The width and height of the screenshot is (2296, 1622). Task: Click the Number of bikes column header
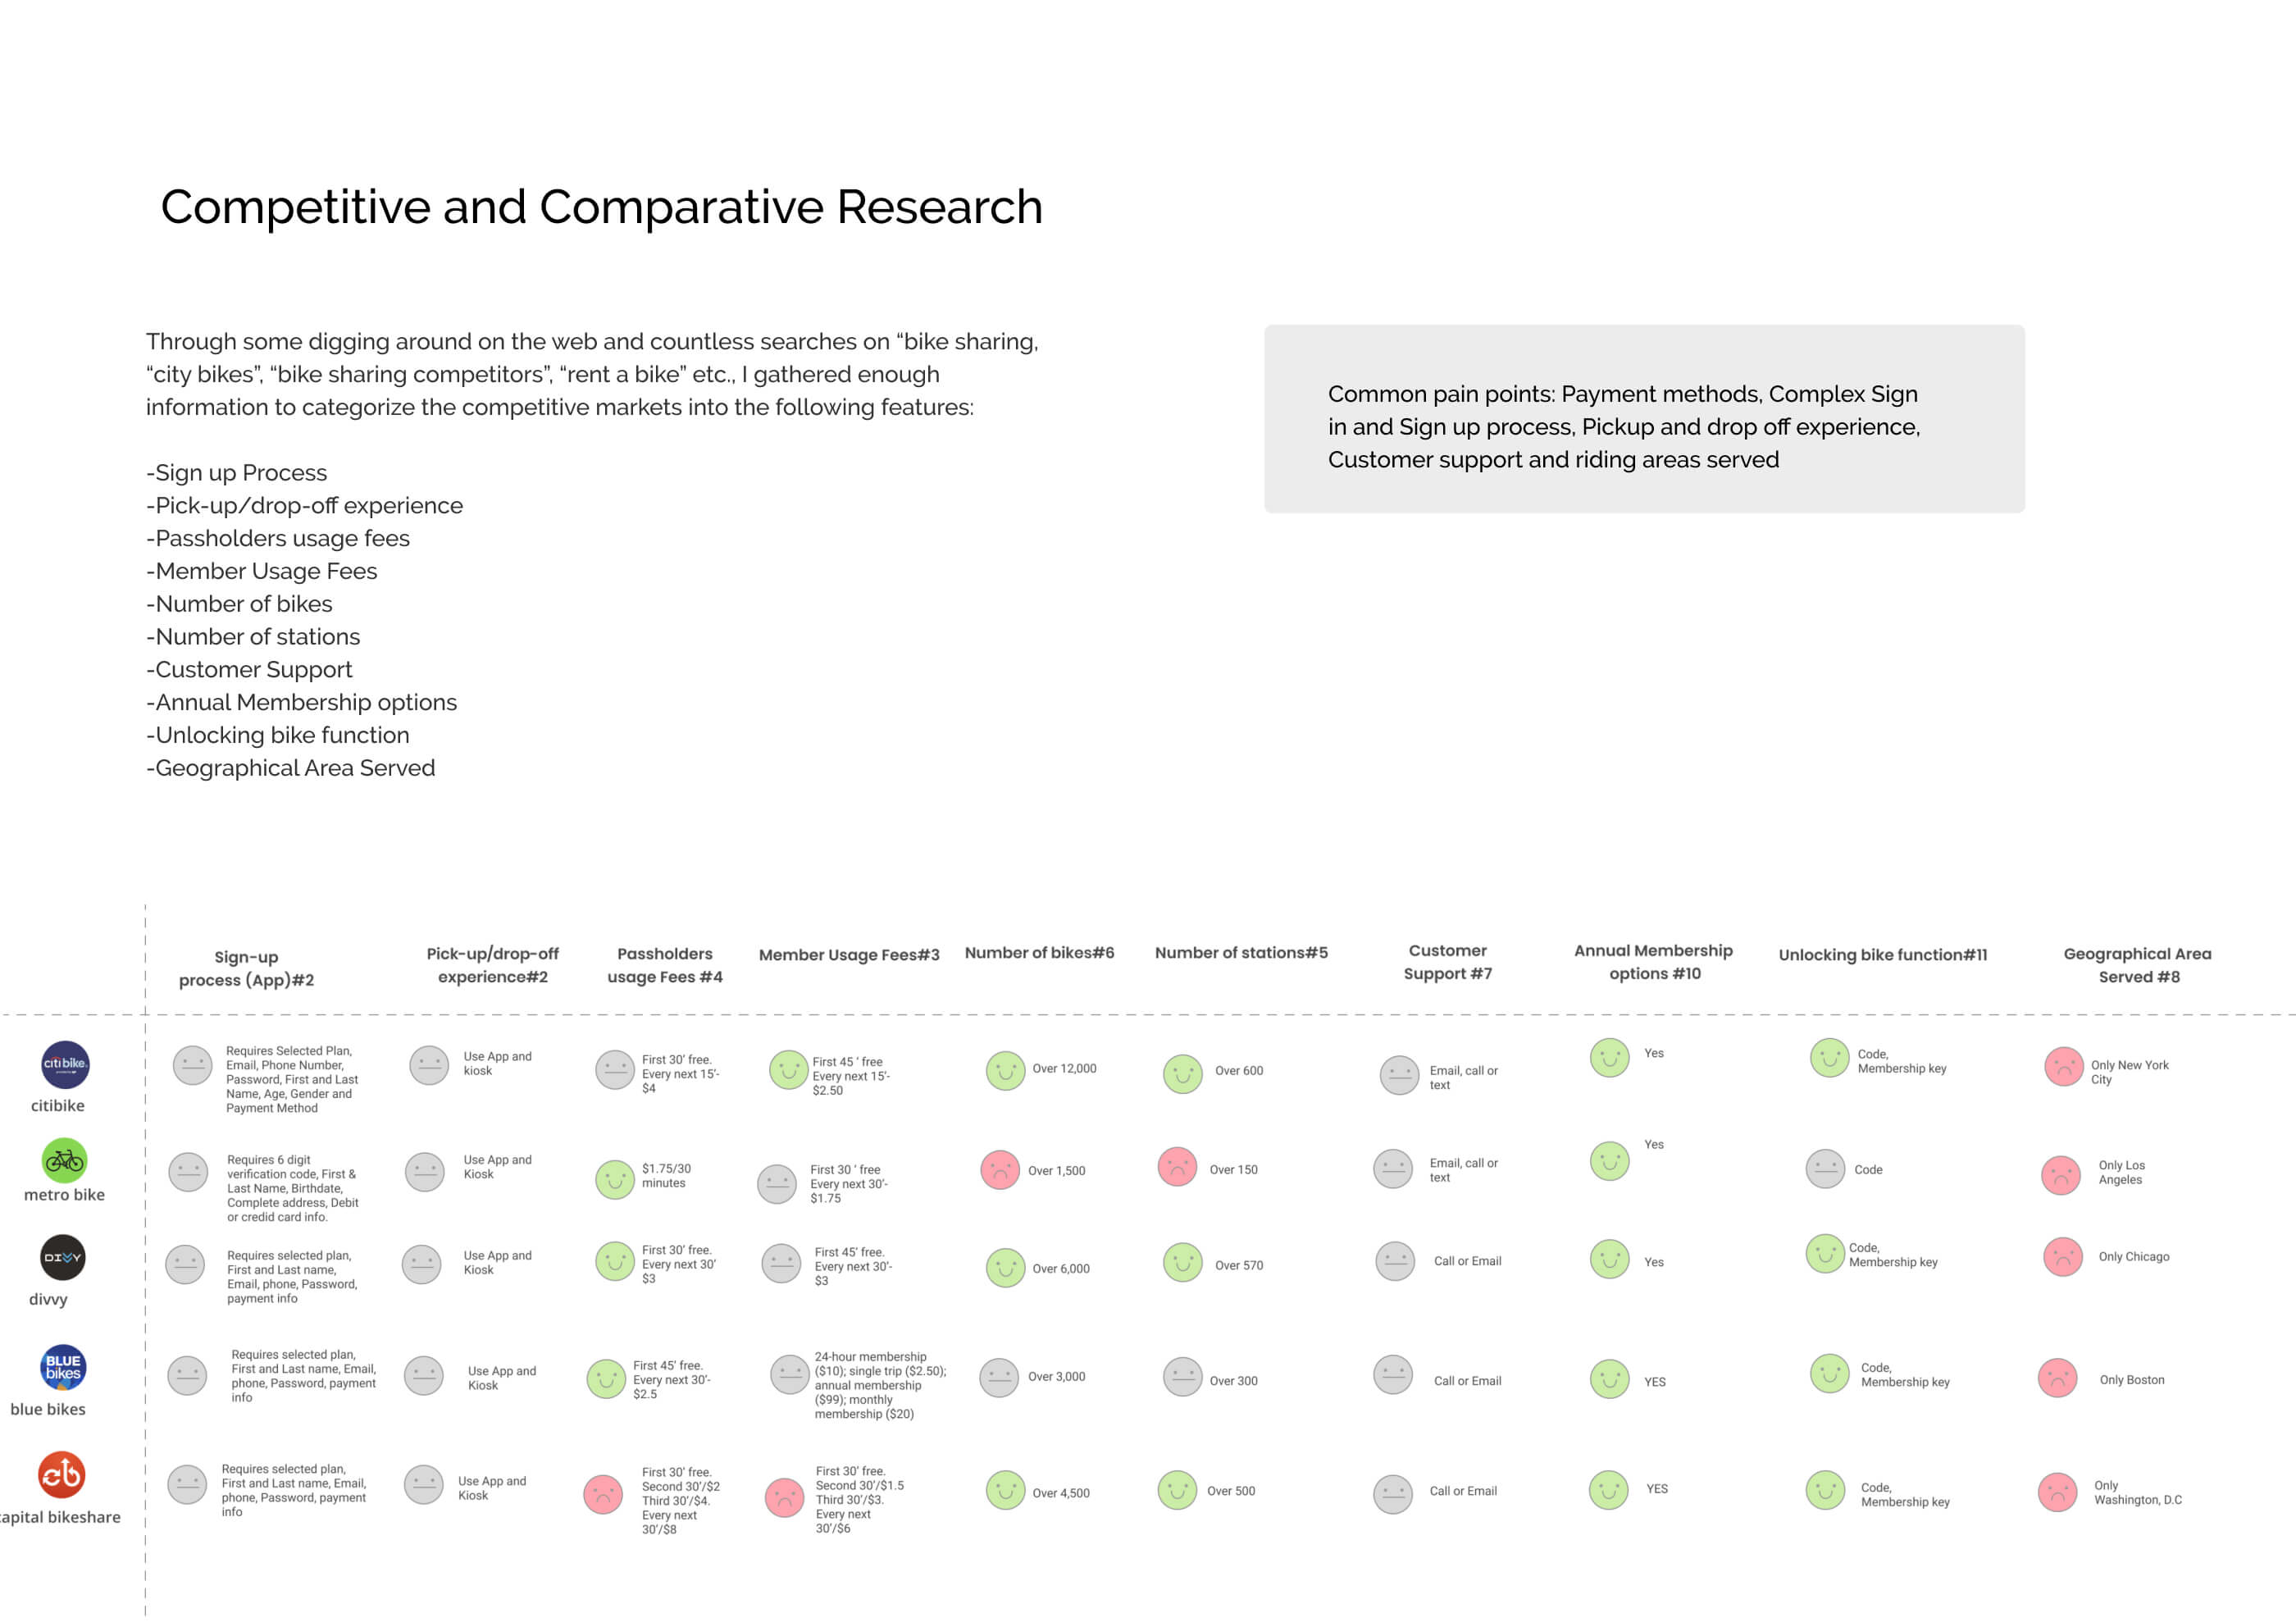pos(1039,953)
